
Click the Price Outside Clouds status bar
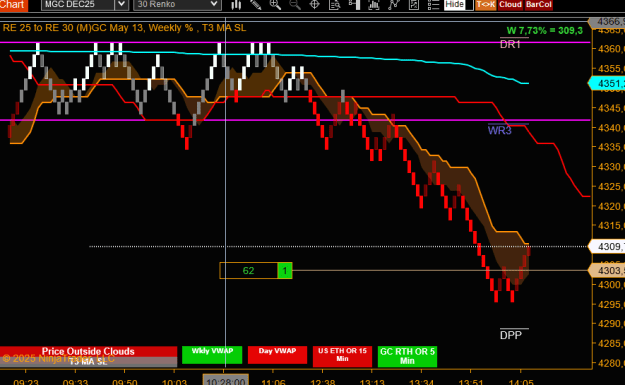tap(88, 352)
